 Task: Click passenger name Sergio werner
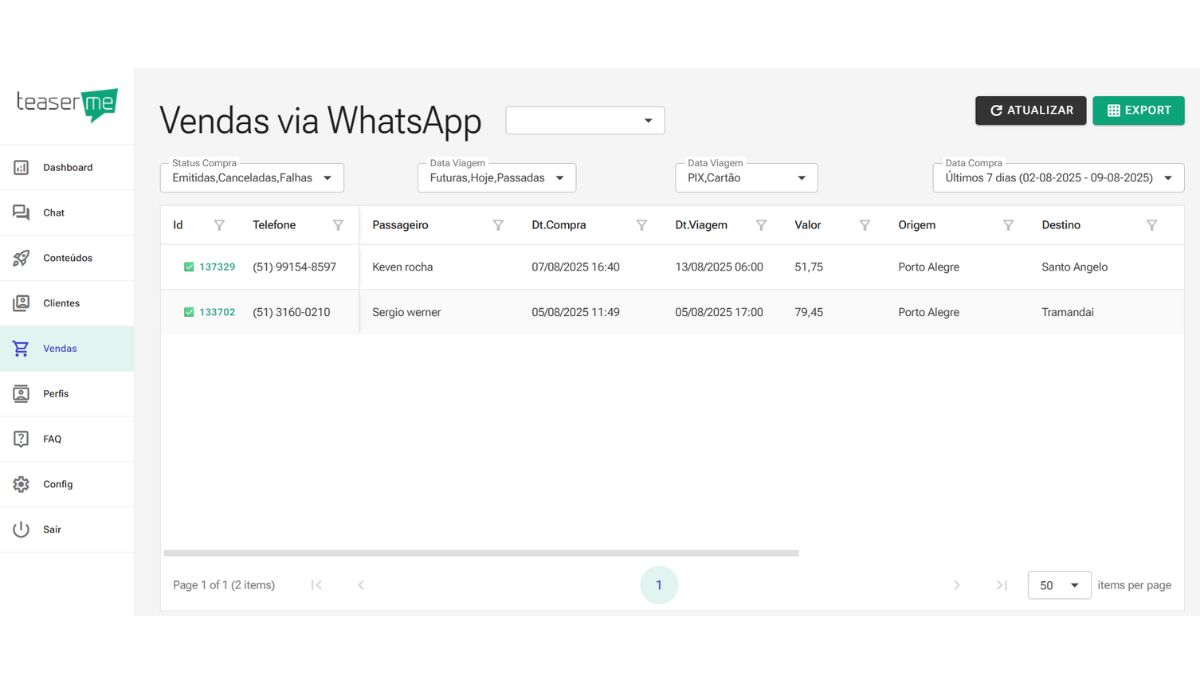406,312
